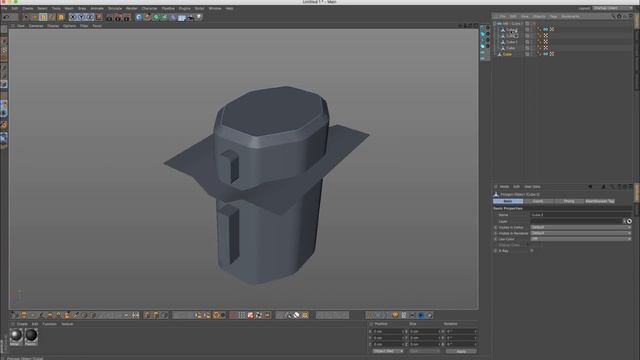Screen dimensions: 640x360
Task: Open the viewport Cameras menu
Action: click(36, 26)
